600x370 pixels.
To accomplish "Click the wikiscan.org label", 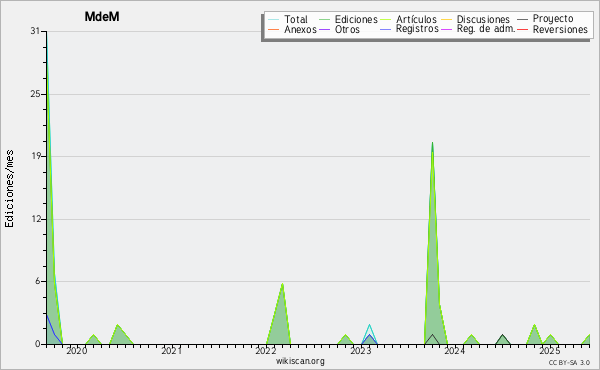I will click(300, 361).
